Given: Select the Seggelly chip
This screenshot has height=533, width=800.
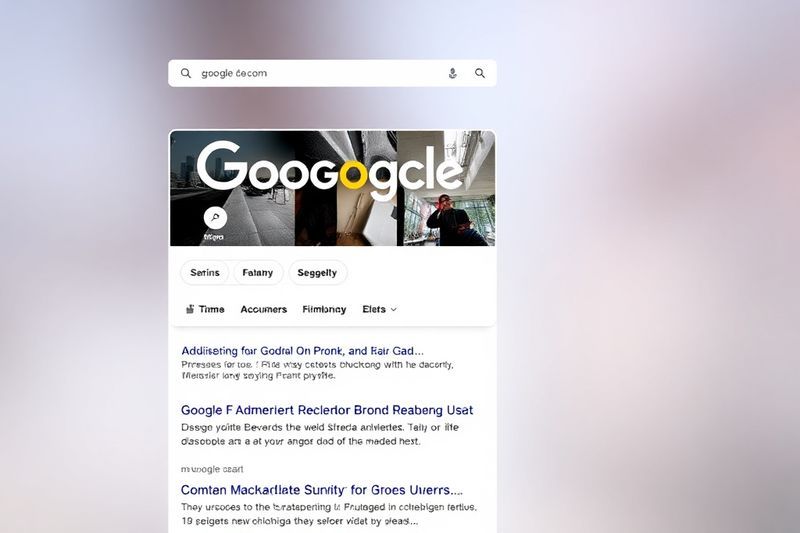Looking at the screenshot, I should click(x=317, y=272).
